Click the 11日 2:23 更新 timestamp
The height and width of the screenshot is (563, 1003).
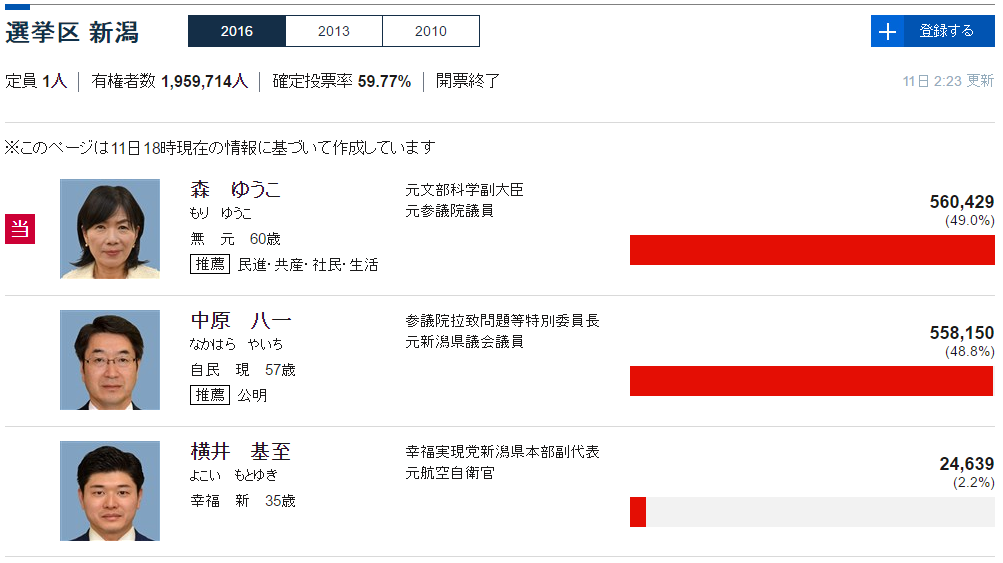(x=948, y=81)
